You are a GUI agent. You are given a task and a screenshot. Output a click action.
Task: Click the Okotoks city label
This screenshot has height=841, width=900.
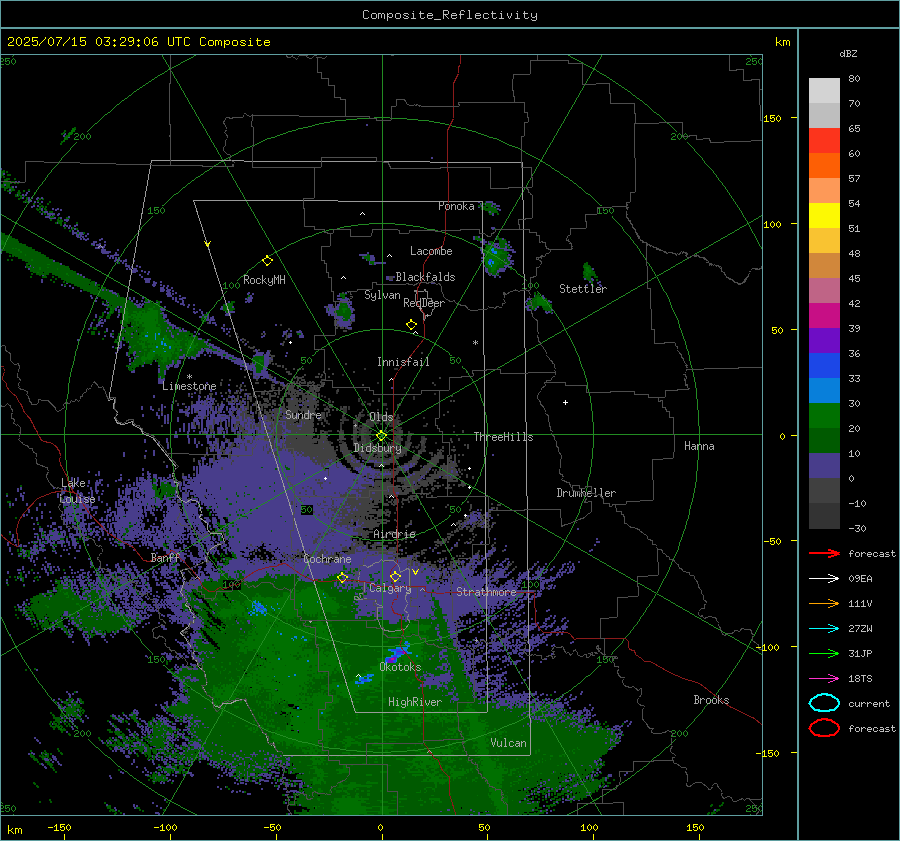click(400, 667)
